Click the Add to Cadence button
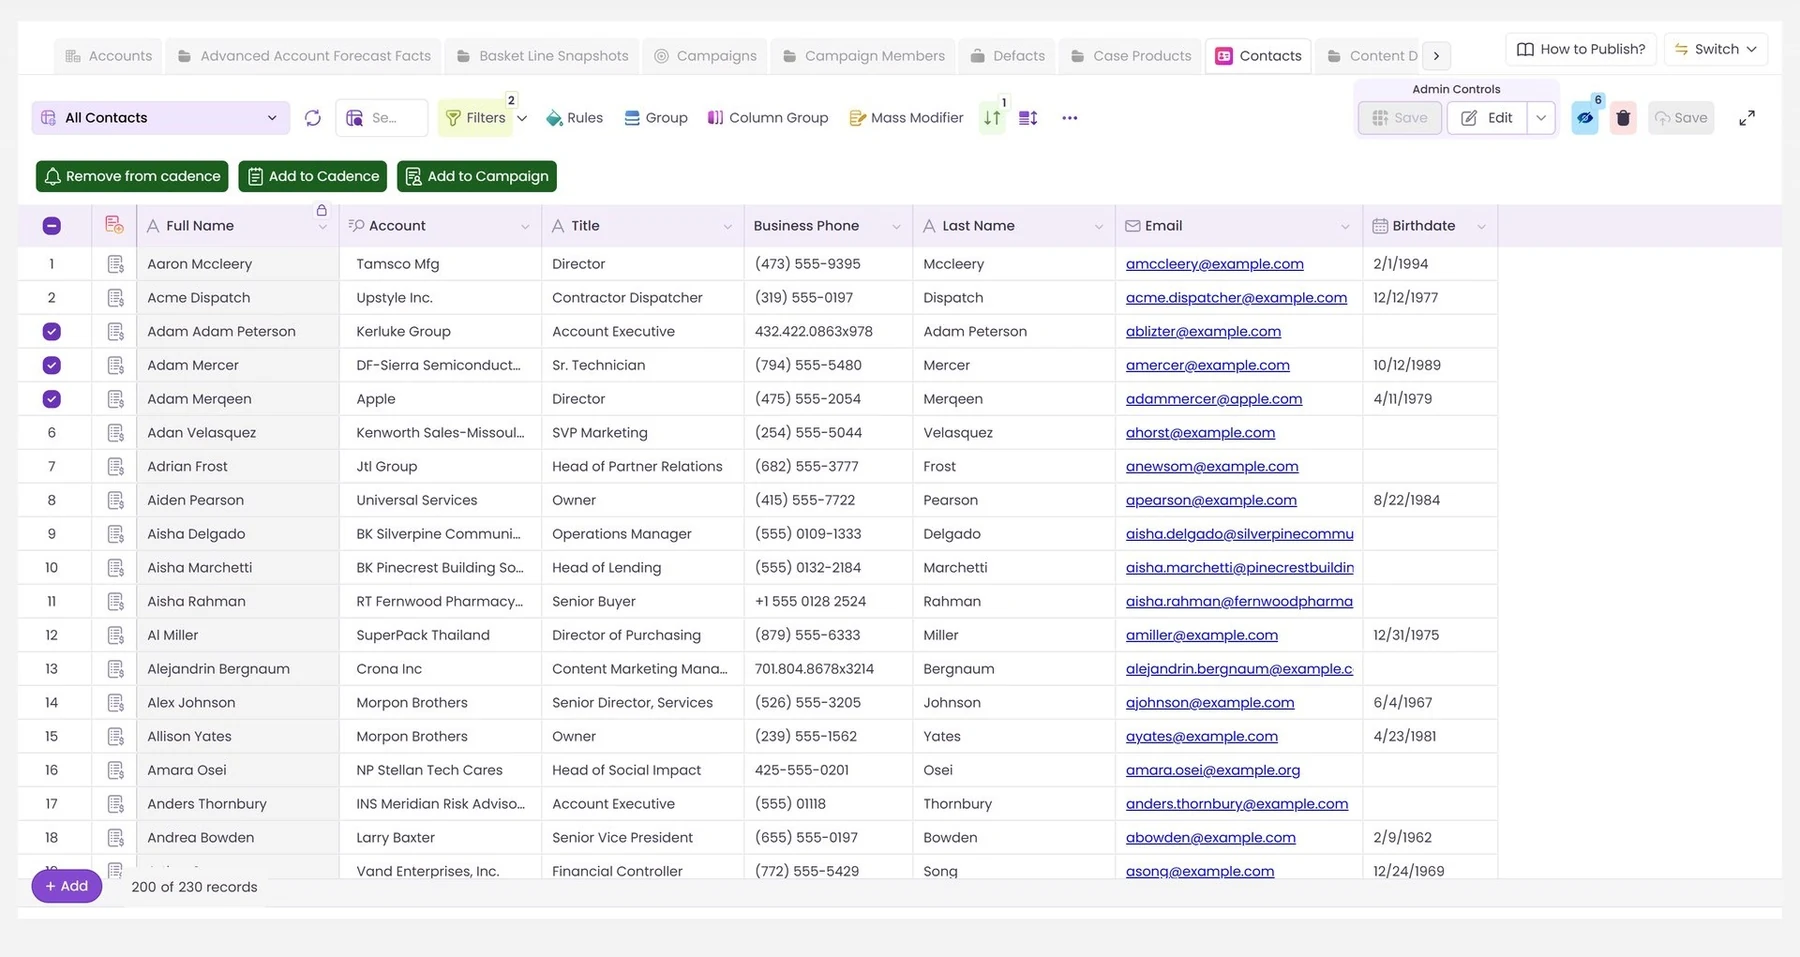The width and height of the screenshot is (1800, 957). pos(313,176)
